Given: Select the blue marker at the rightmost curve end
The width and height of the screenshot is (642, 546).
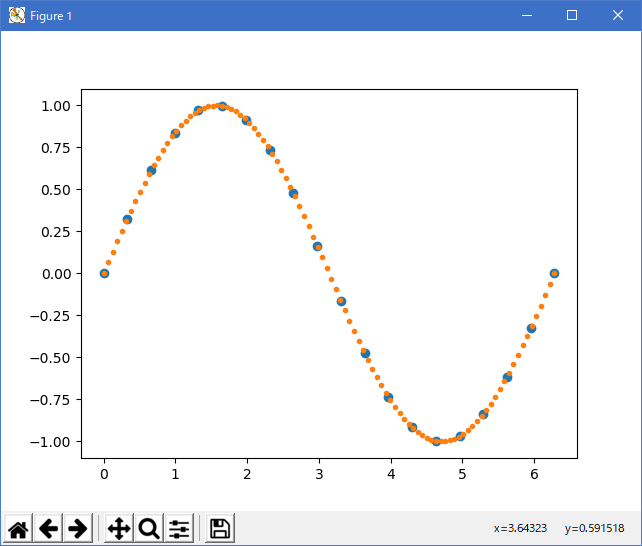Looking at the screenshot, I should click(x=554, y=273).
